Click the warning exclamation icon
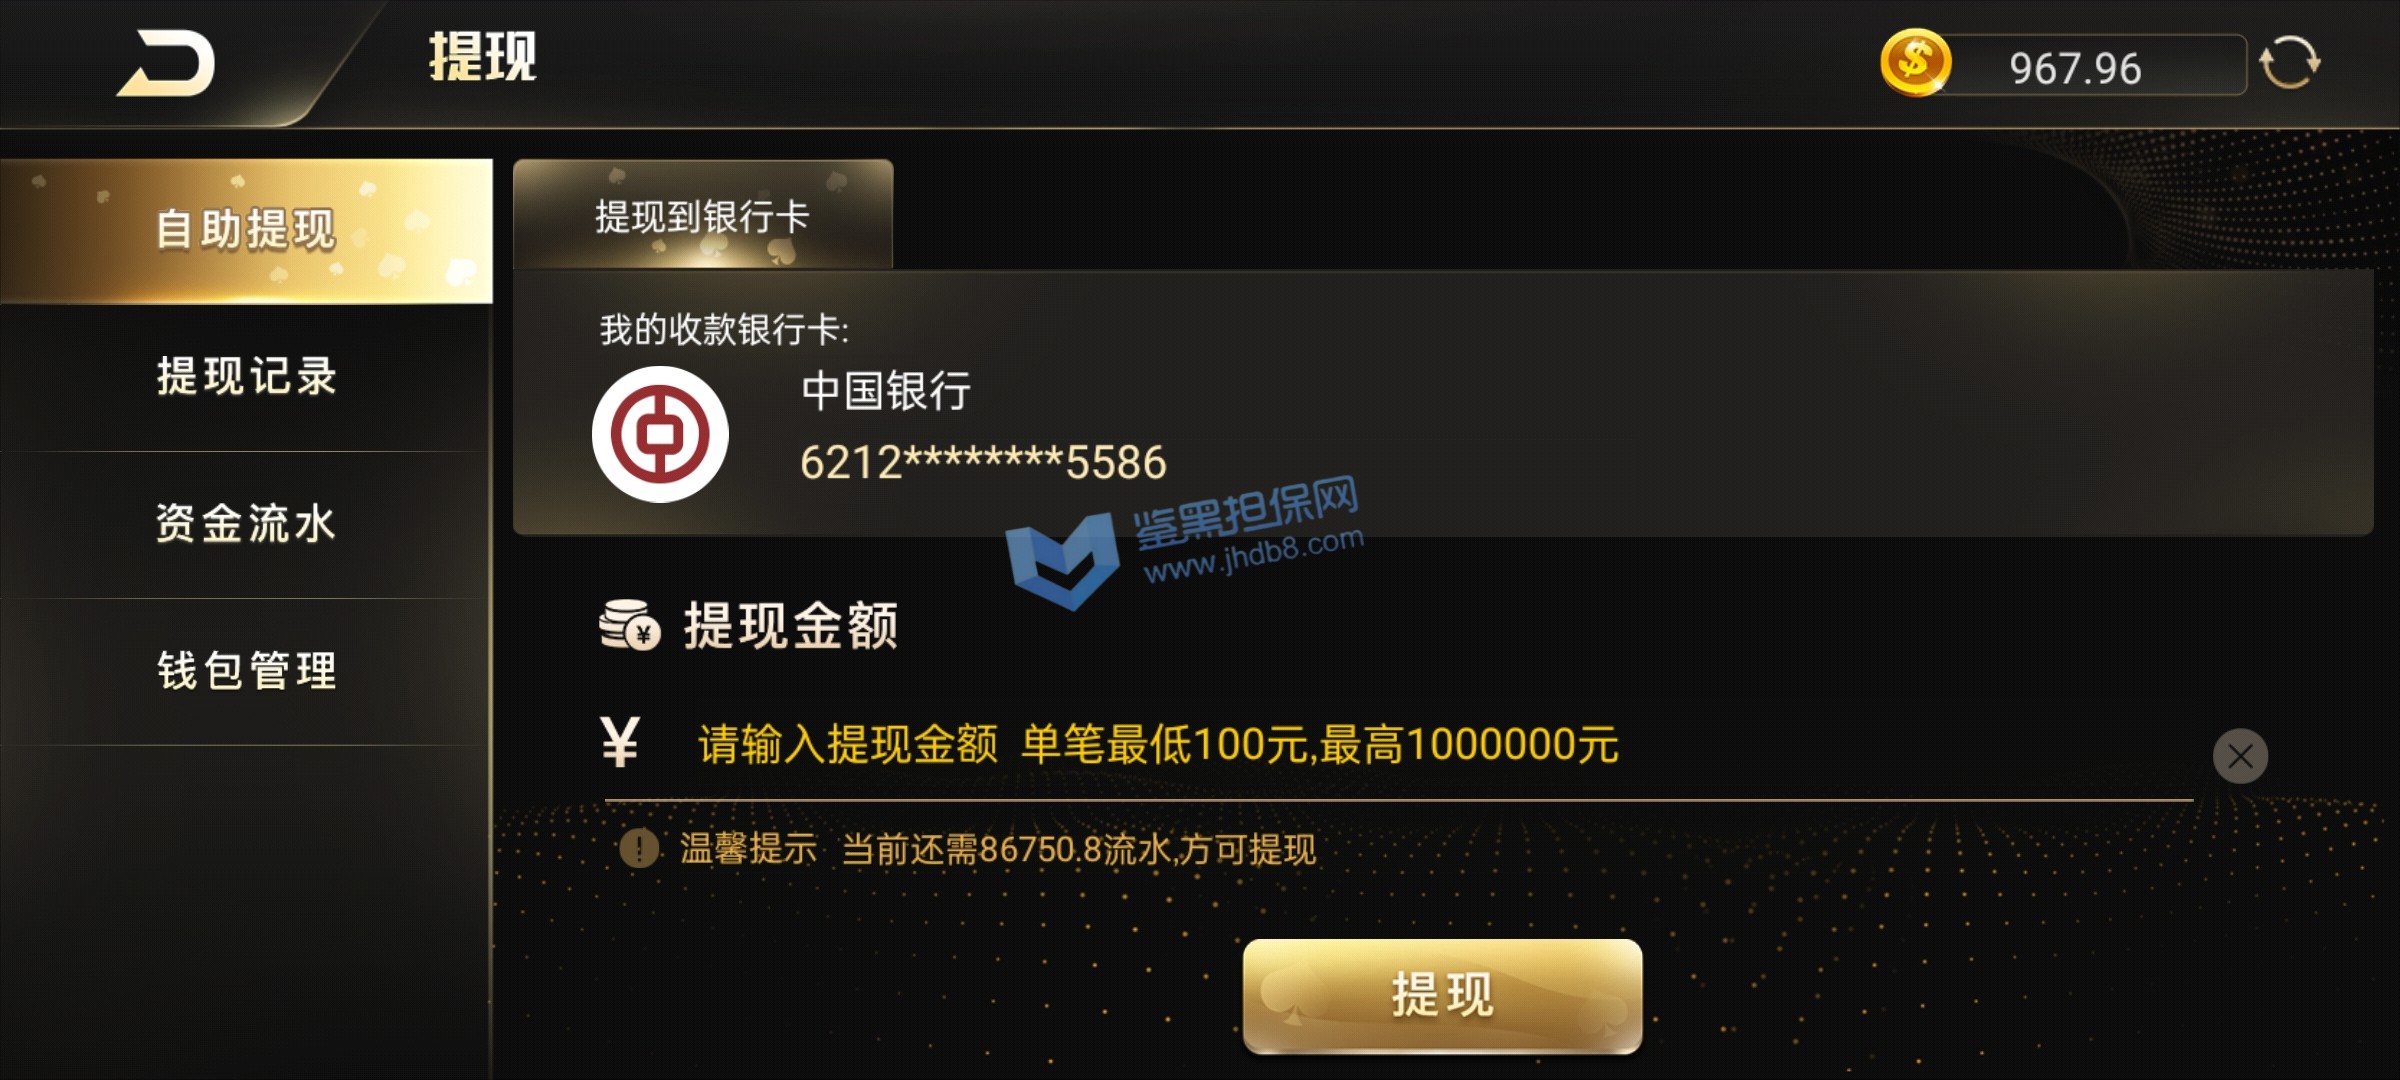The height and width of the screenshot is (1080, 2400). tap(639, 849)
